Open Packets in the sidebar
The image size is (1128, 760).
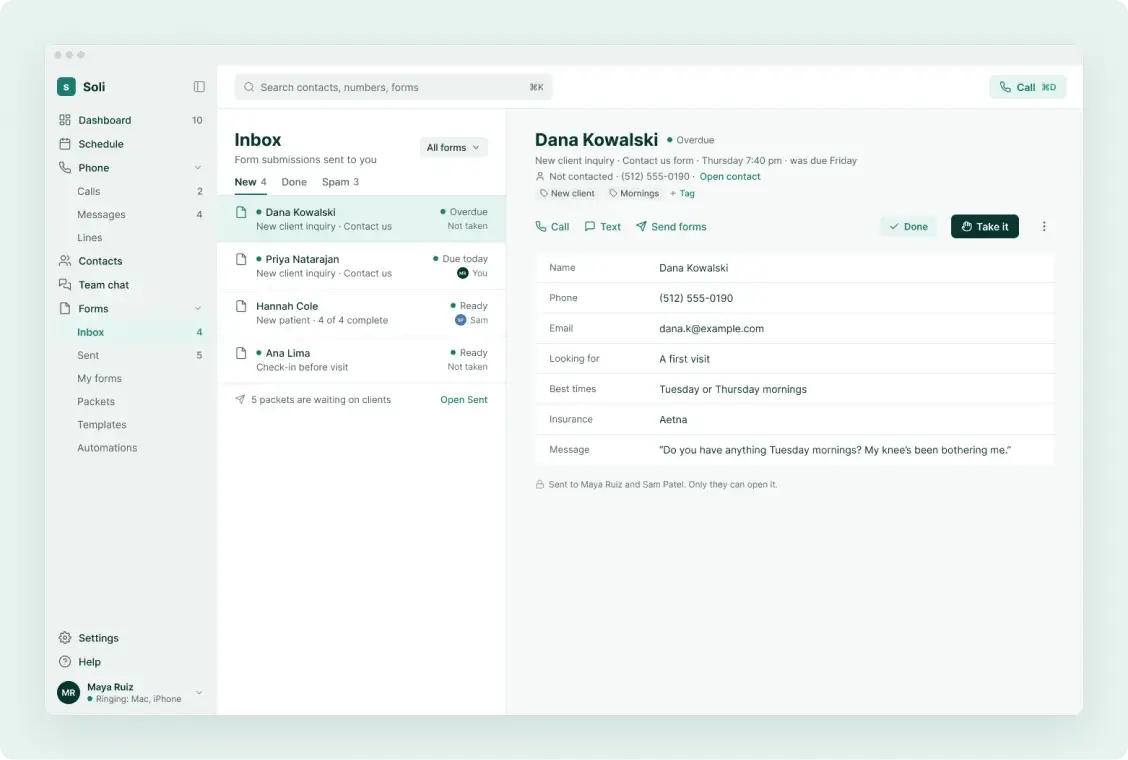click(130, 401)
